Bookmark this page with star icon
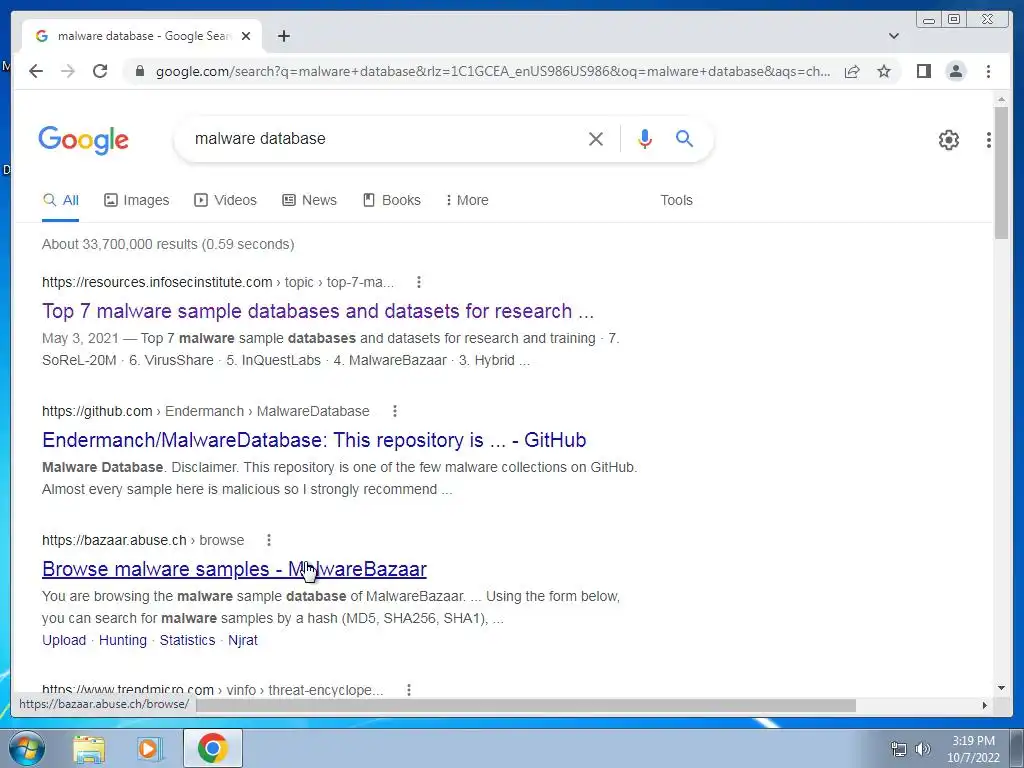1024x768 pixels. click(884, 71)
